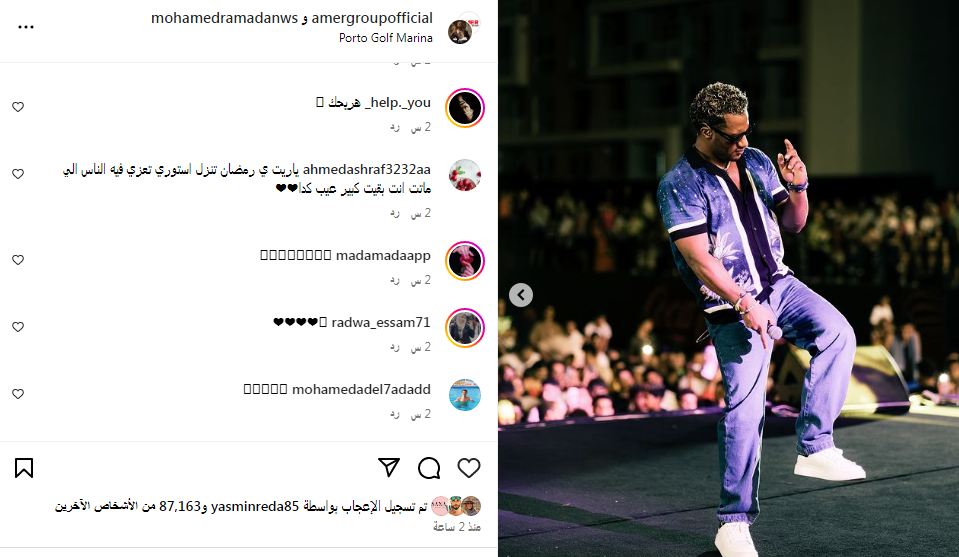Open radwa_essam71's story avatar
Screen dimensions: 959x557
click(465, 328)
